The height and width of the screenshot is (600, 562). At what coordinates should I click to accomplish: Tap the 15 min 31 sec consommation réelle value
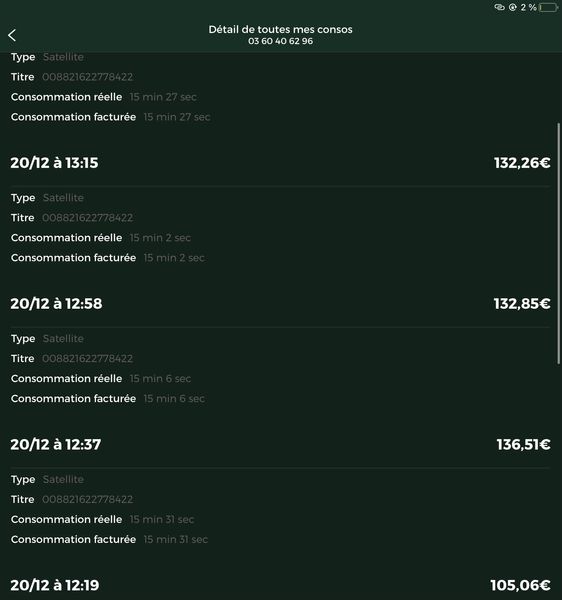click(x=162, y=519)
